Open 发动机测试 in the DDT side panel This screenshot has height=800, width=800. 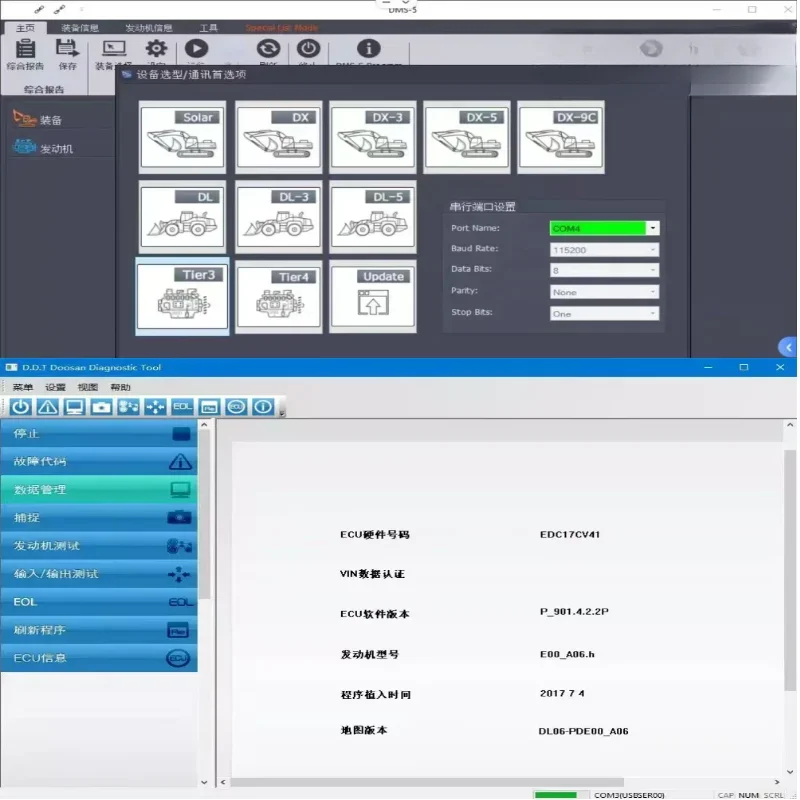click(x=99, y=546)
